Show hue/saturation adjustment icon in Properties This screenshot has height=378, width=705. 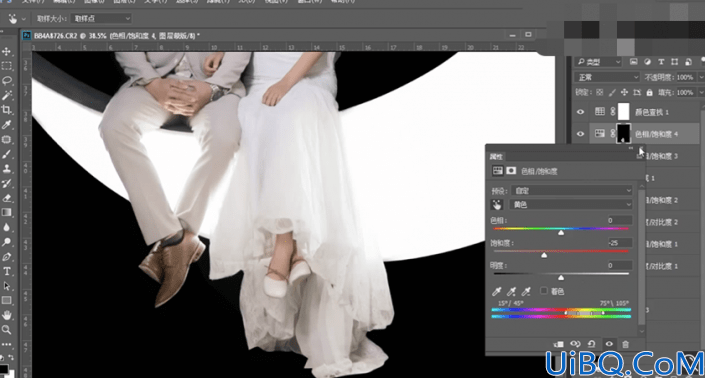point(497,171)
